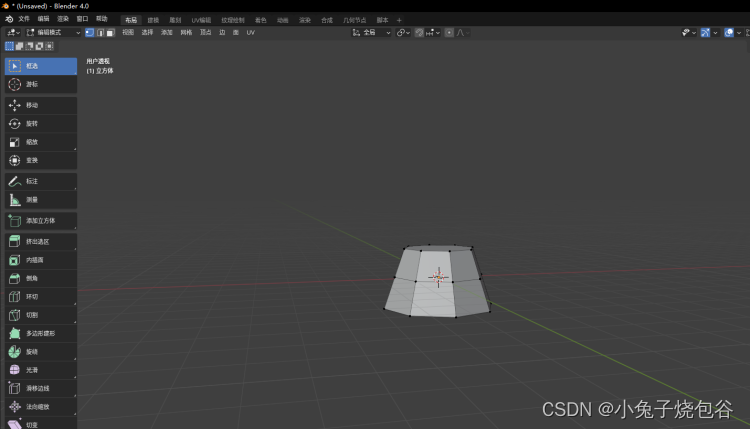Open the Mesh (网格) menu
Image resolution: width=750 pixels, height=429 pixels.
point(186,33)
